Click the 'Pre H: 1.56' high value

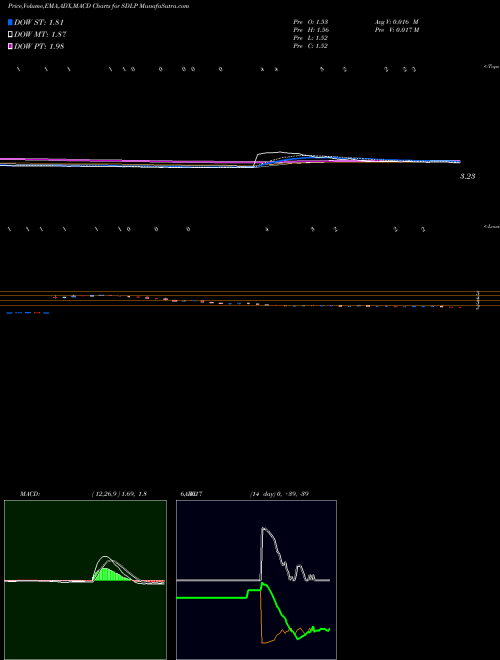pos(311,30)
